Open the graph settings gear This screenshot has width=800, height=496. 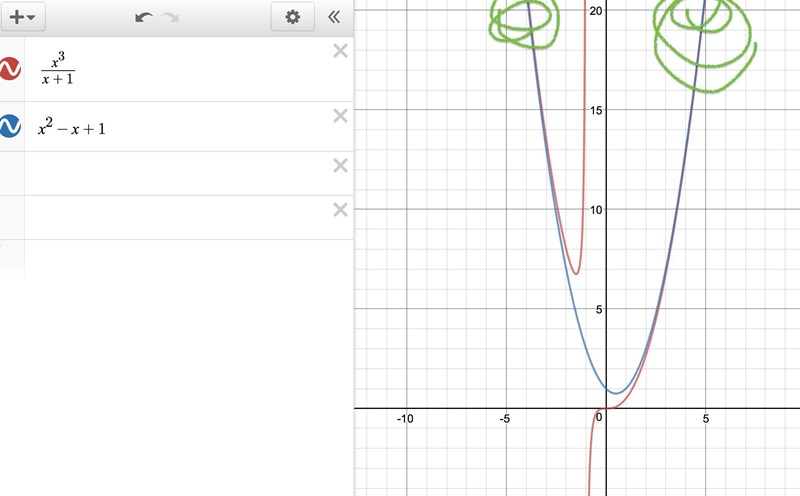click(292, 17)
